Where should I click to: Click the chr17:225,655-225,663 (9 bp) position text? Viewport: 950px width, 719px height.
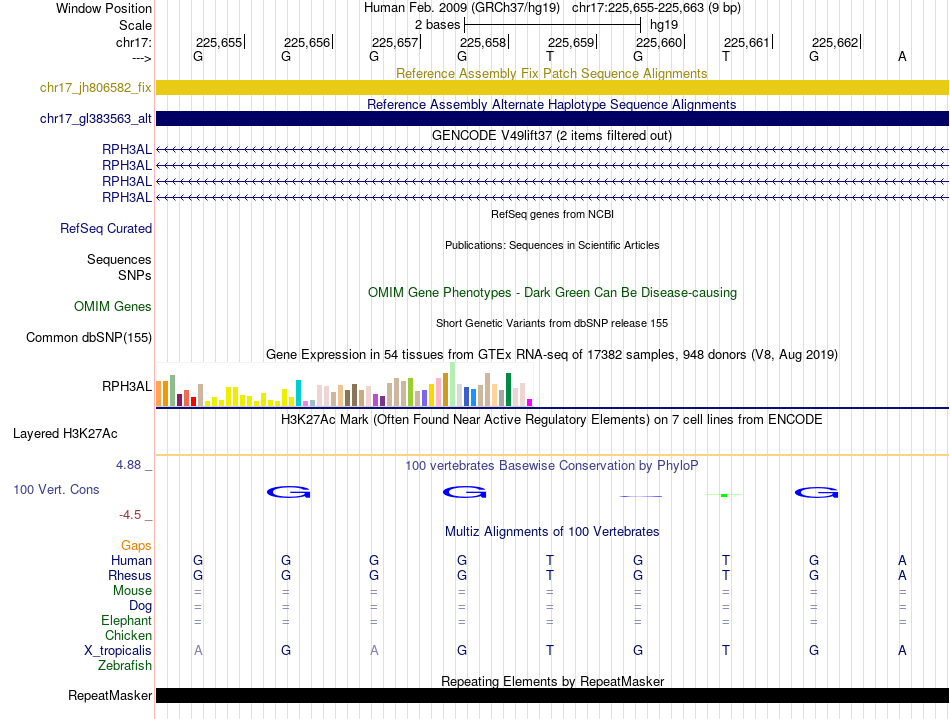656,8
